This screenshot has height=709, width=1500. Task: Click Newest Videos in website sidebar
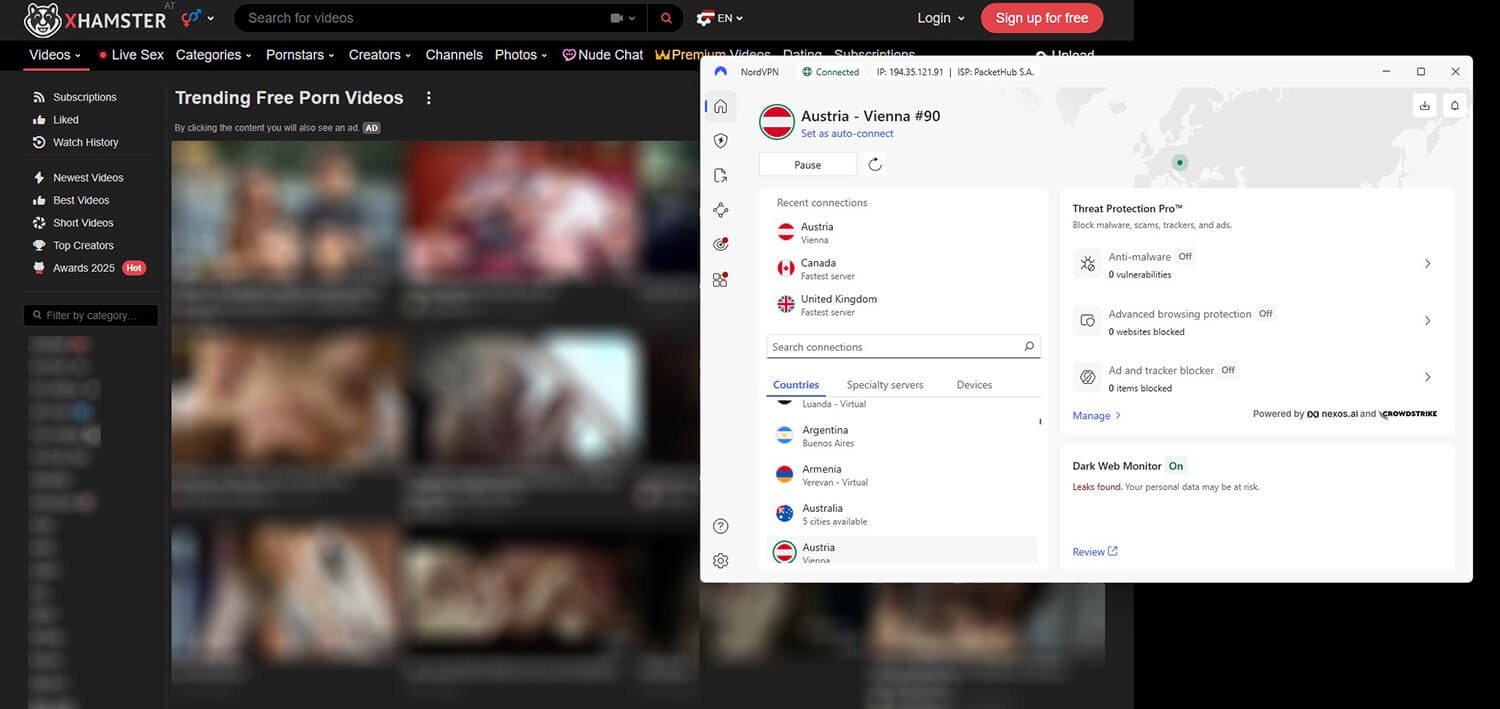pos(78,178)
